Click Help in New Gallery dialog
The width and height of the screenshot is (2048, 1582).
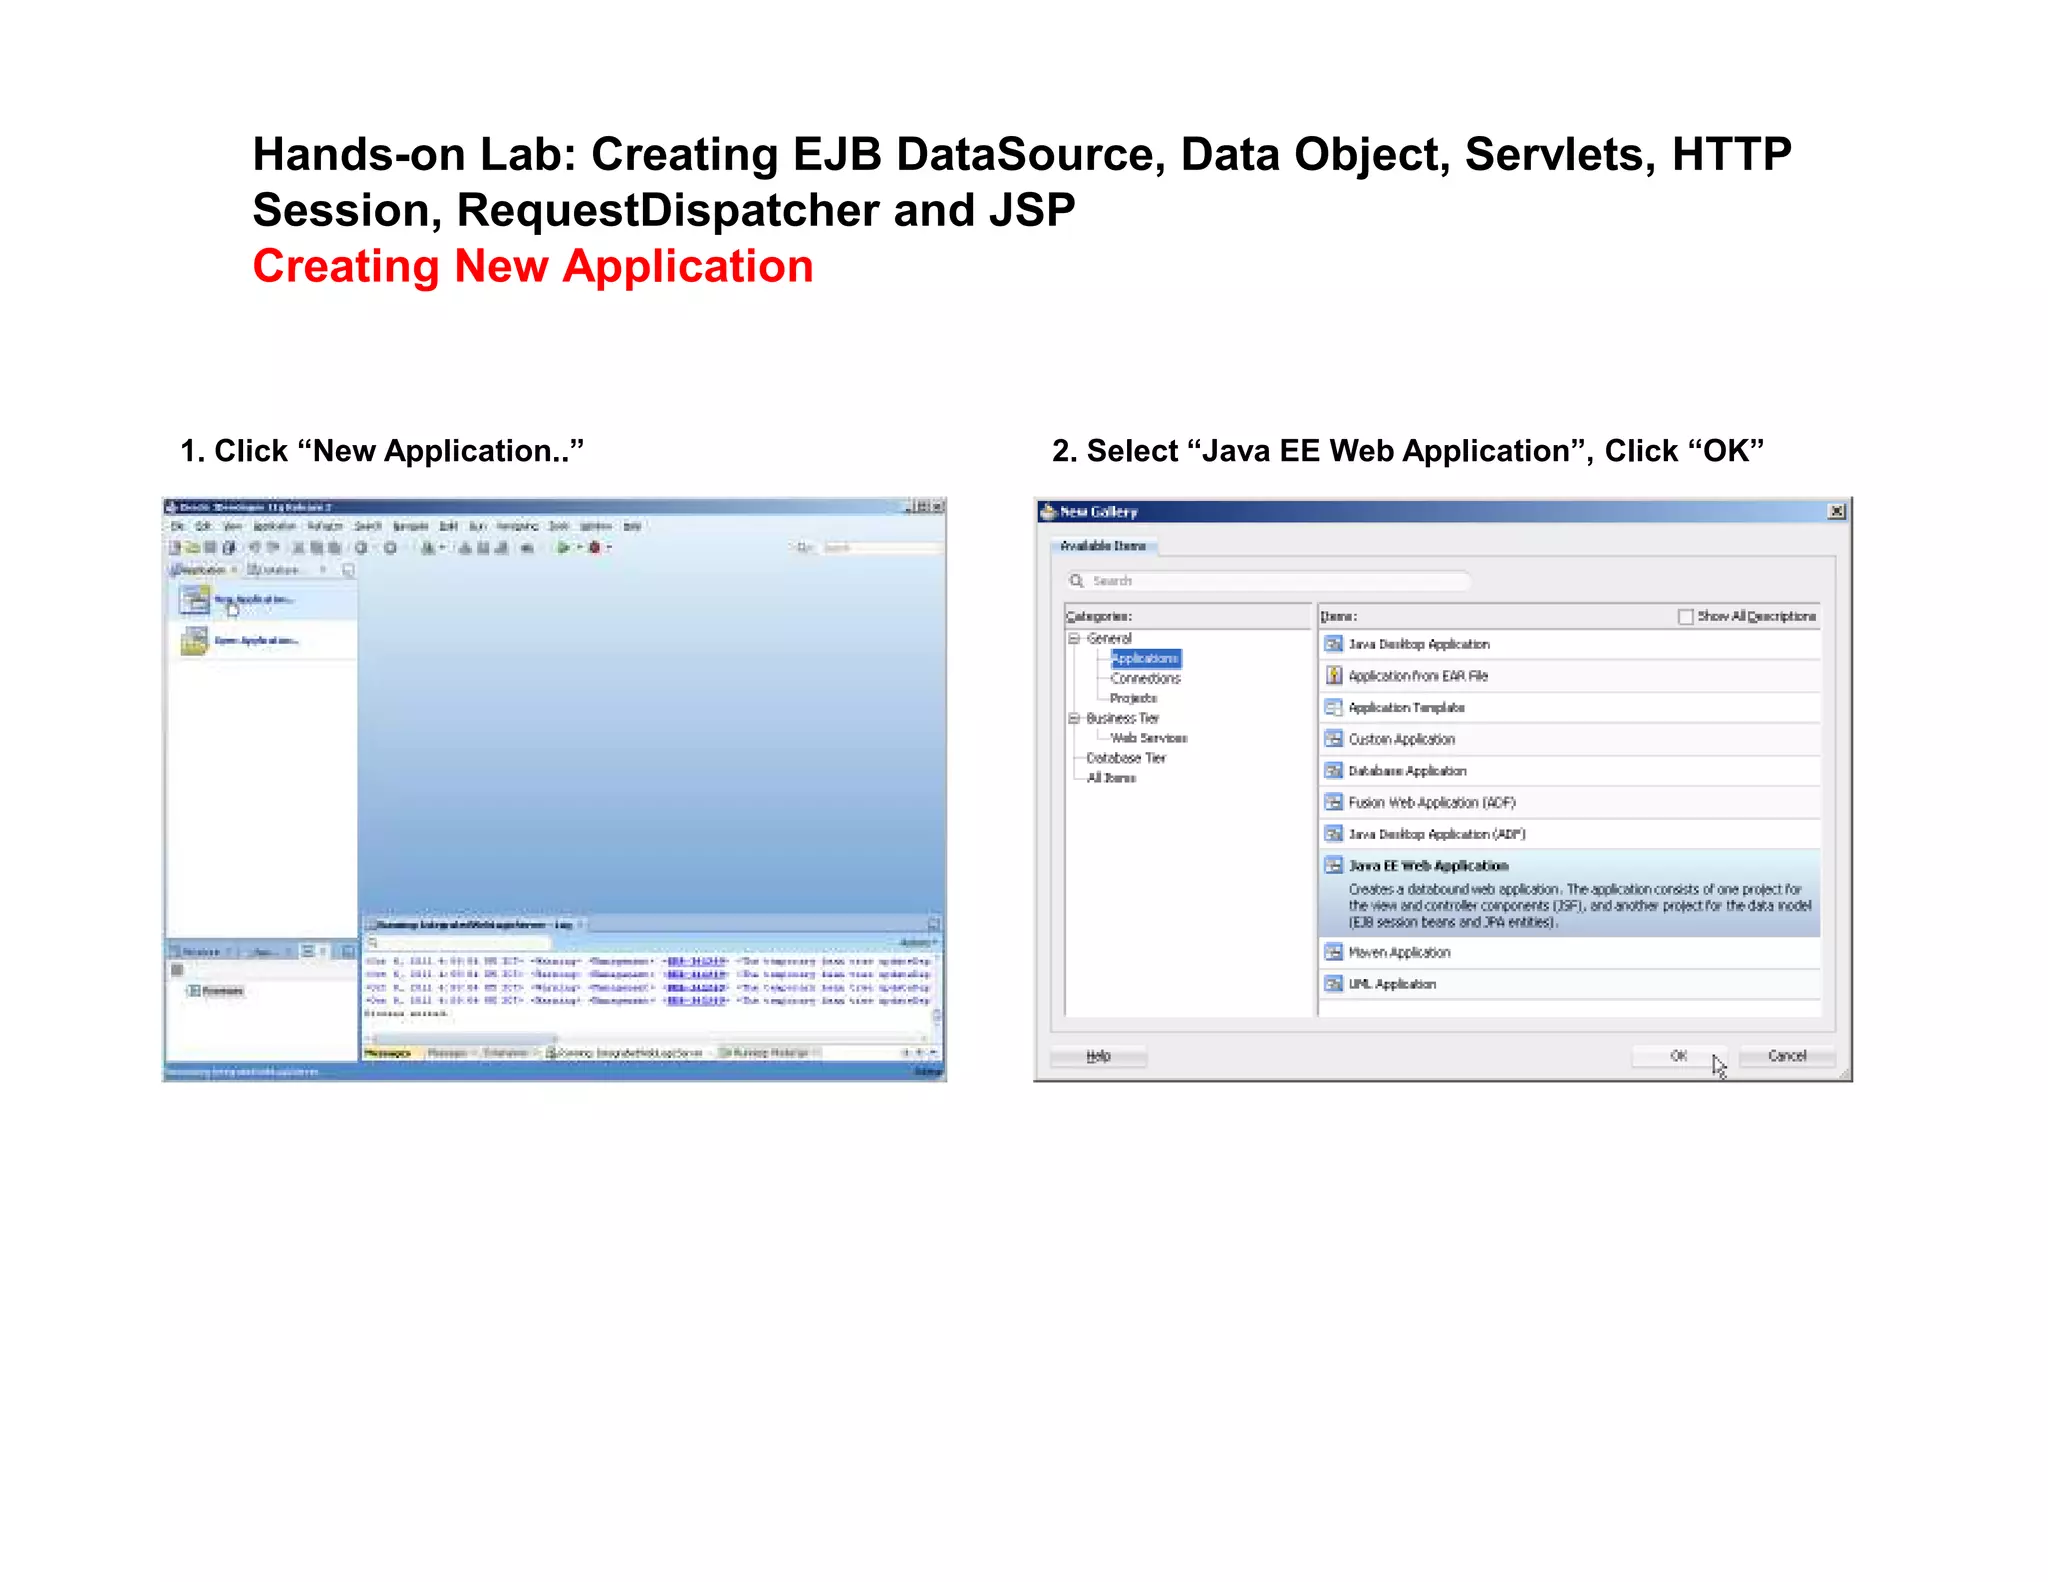tap(1098, 1056)
